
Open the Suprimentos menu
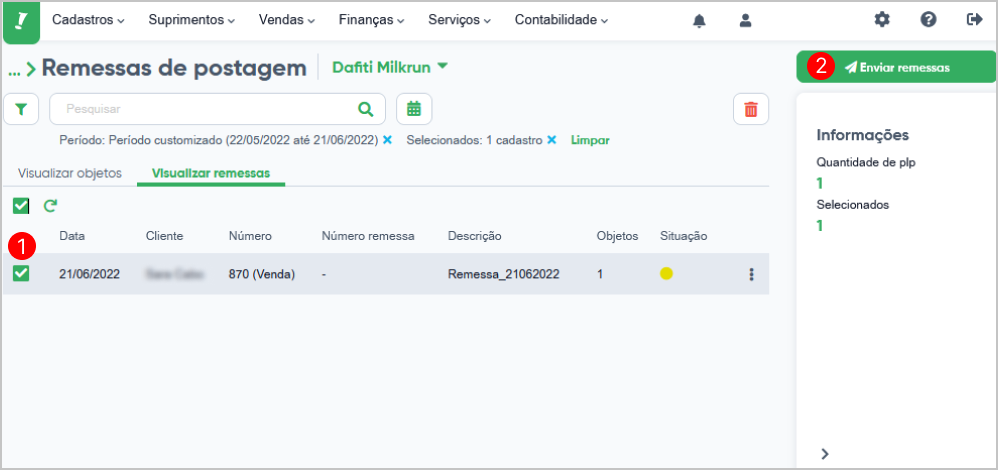click(x=192, y=20)
